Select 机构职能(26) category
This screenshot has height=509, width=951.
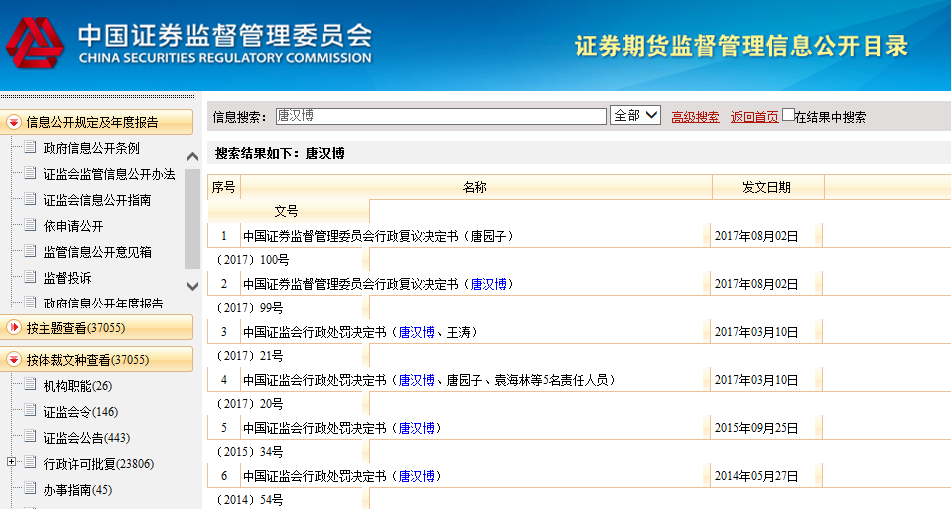pos(78,386)
